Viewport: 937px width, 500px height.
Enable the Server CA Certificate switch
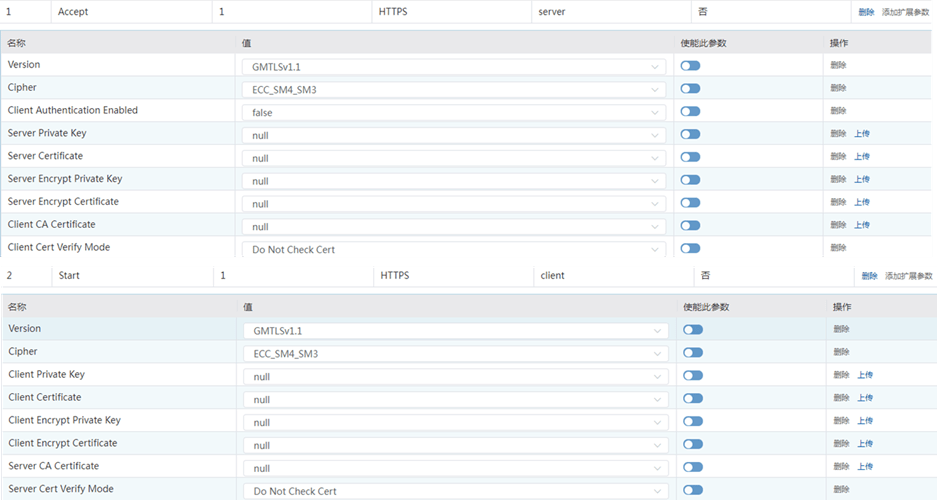click(693, 467)
